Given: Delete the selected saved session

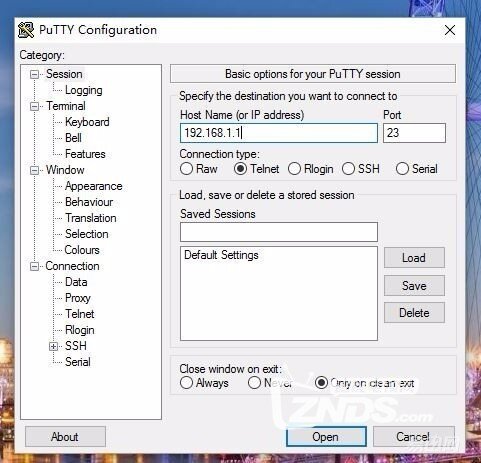Looking at the screenshot, I should click(x=414, y=313).
